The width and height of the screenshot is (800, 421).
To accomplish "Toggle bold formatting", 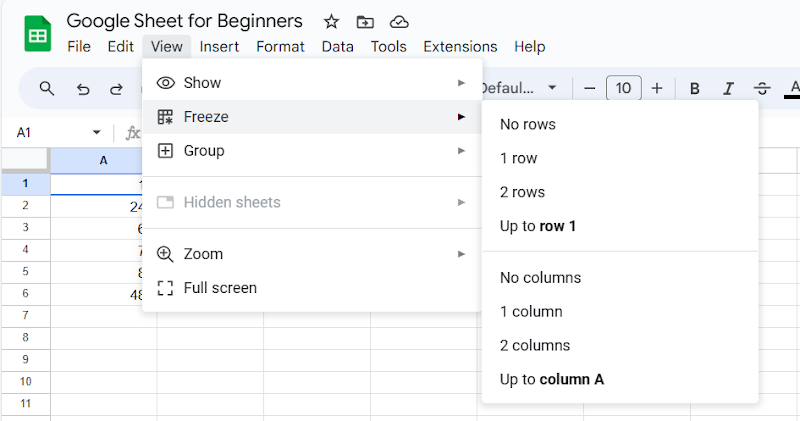I will click(x=694, y=89).
